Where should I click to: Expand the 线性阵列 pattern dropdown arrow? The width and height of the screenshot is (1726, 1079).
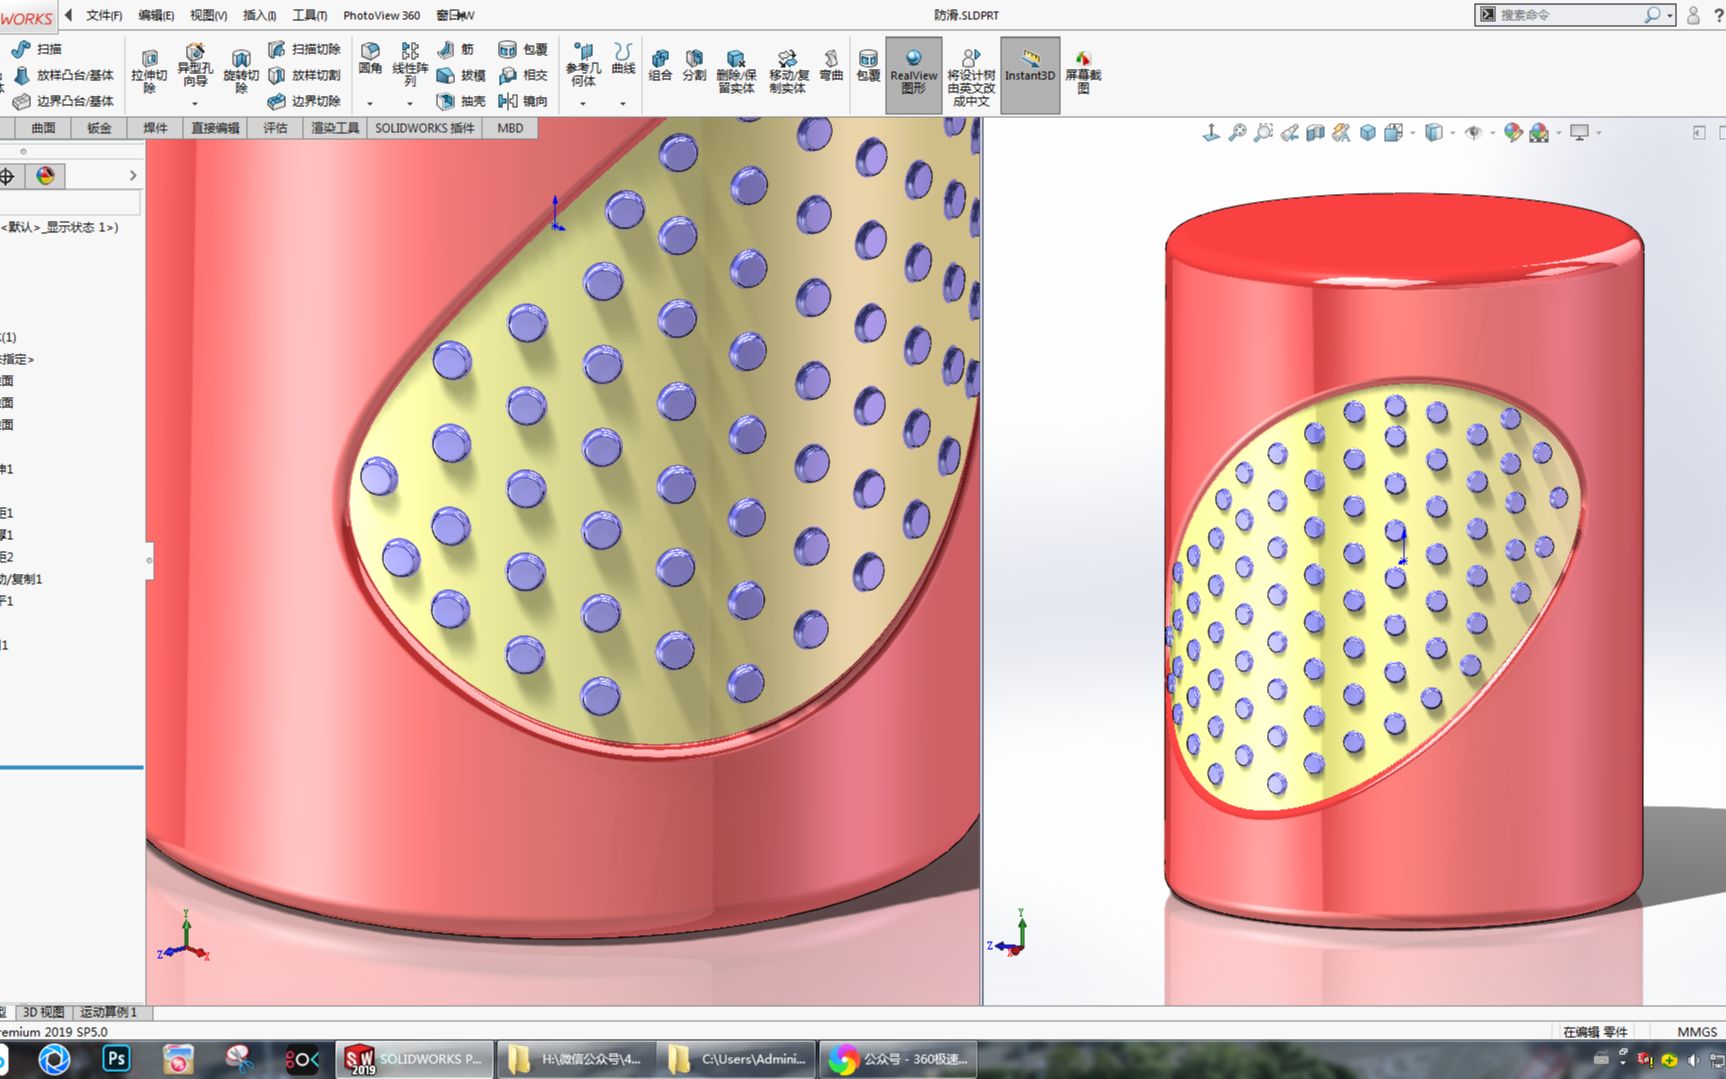tap(410, 103)
